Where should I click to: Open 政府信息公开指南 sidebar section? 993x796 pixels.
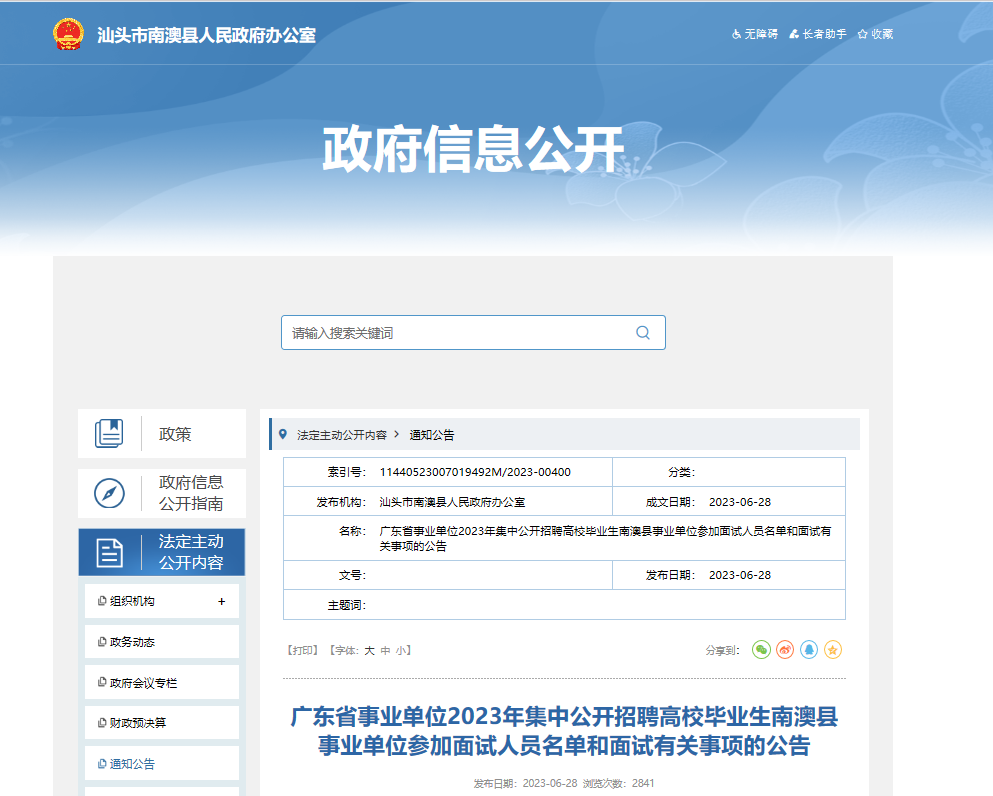pyautogui.click(x=162, y=493)
